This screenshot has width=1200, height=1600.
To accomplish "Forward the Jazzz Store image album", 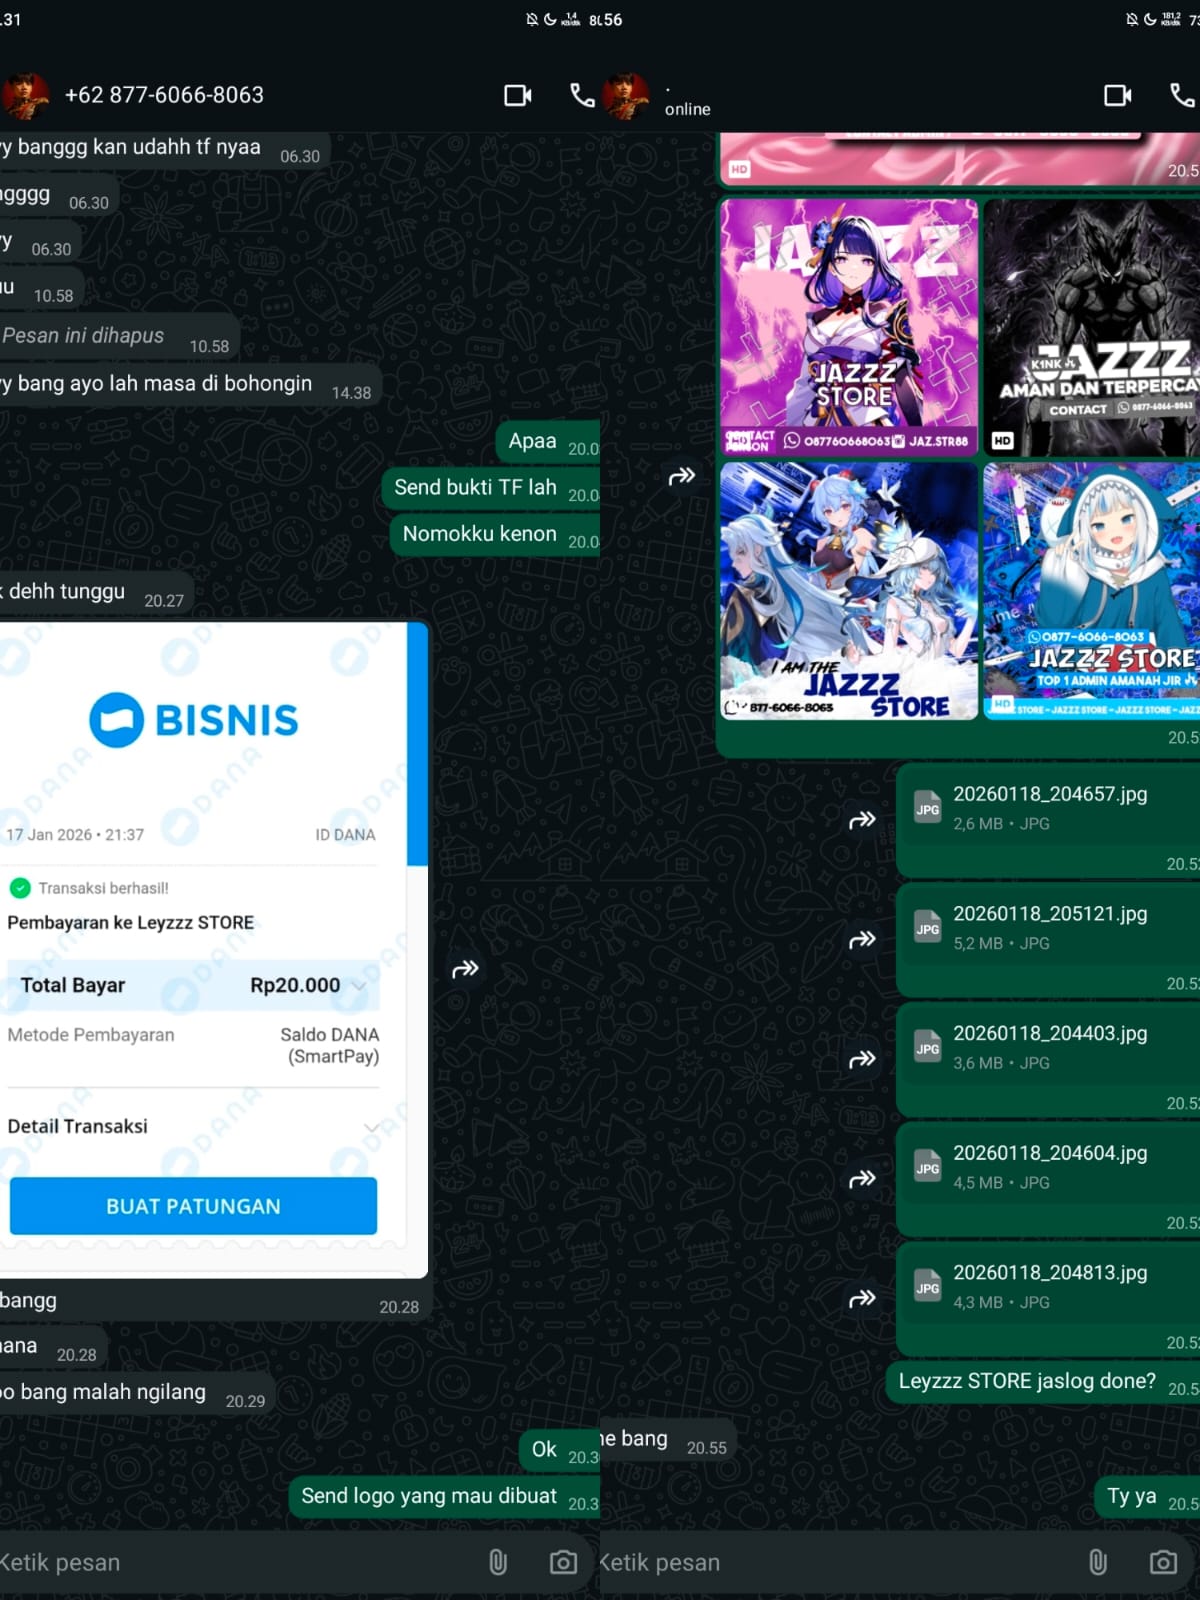I will click(681, 476).
